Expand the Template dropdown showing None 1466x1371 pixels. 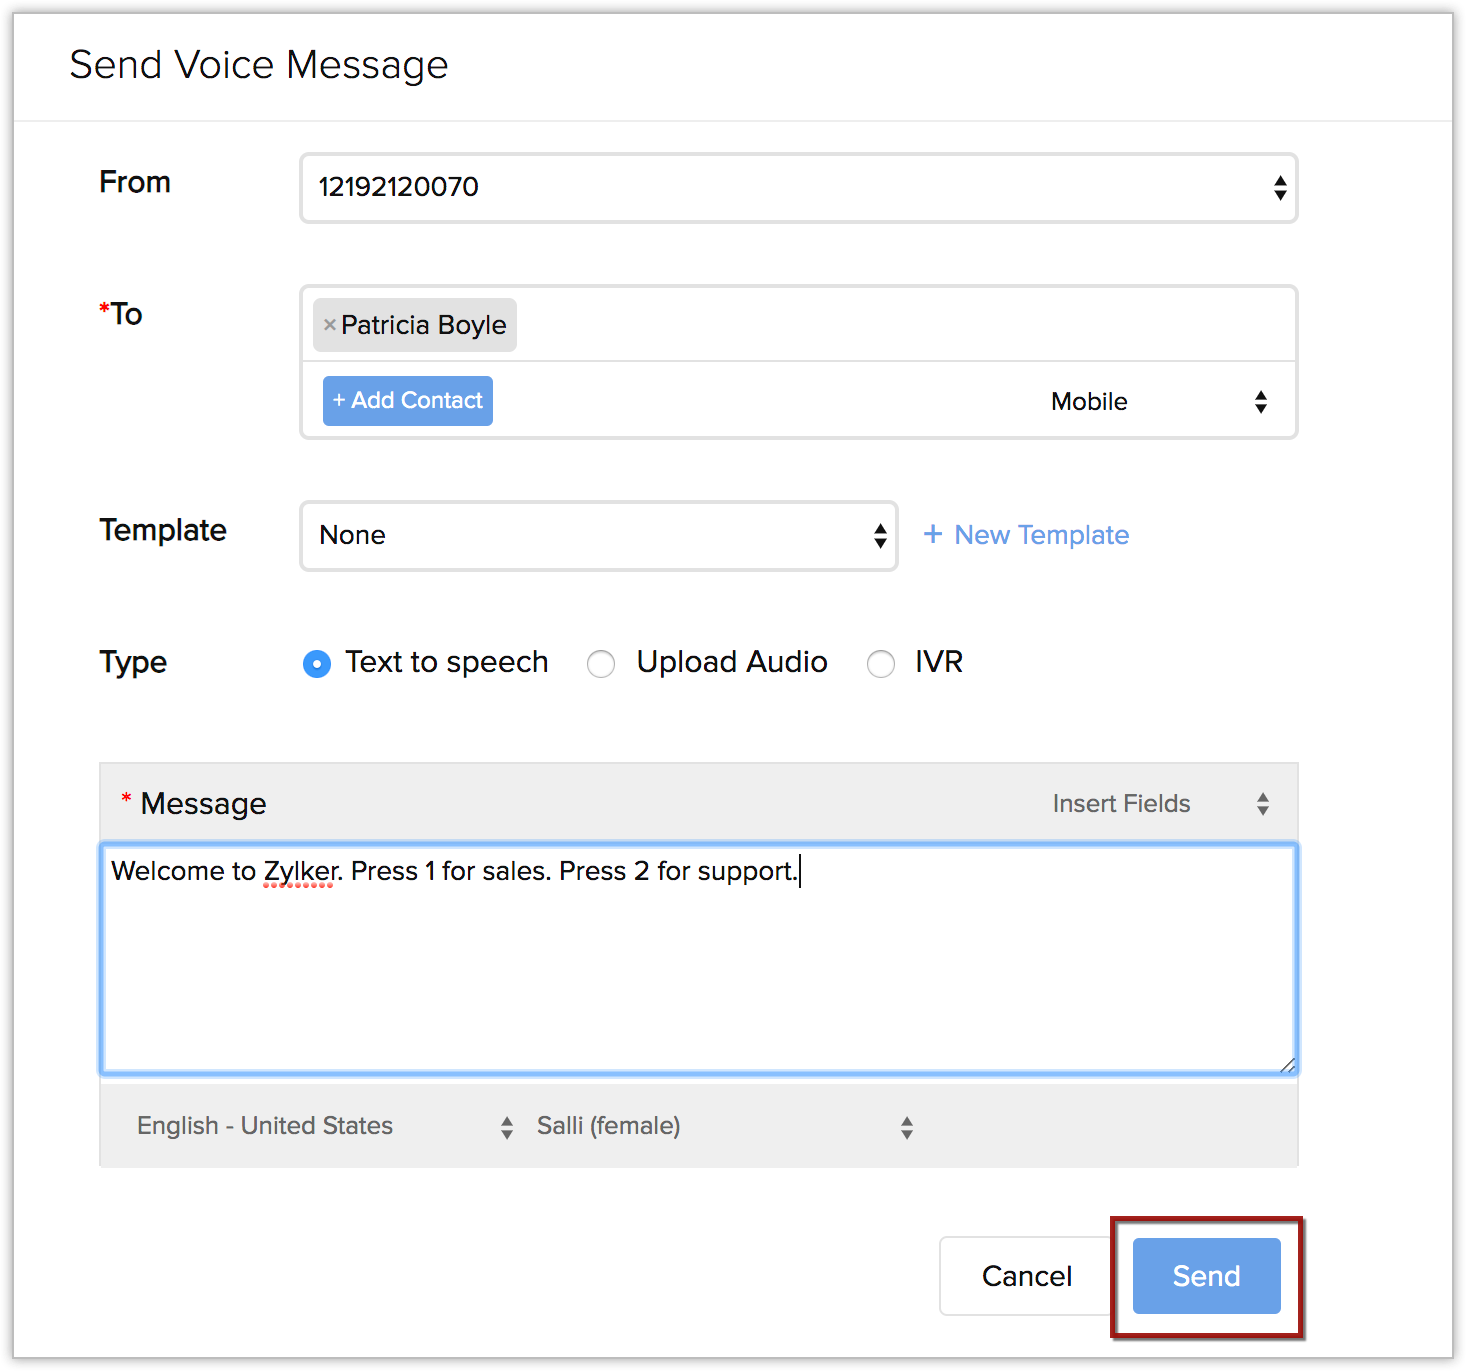[598, 536]
